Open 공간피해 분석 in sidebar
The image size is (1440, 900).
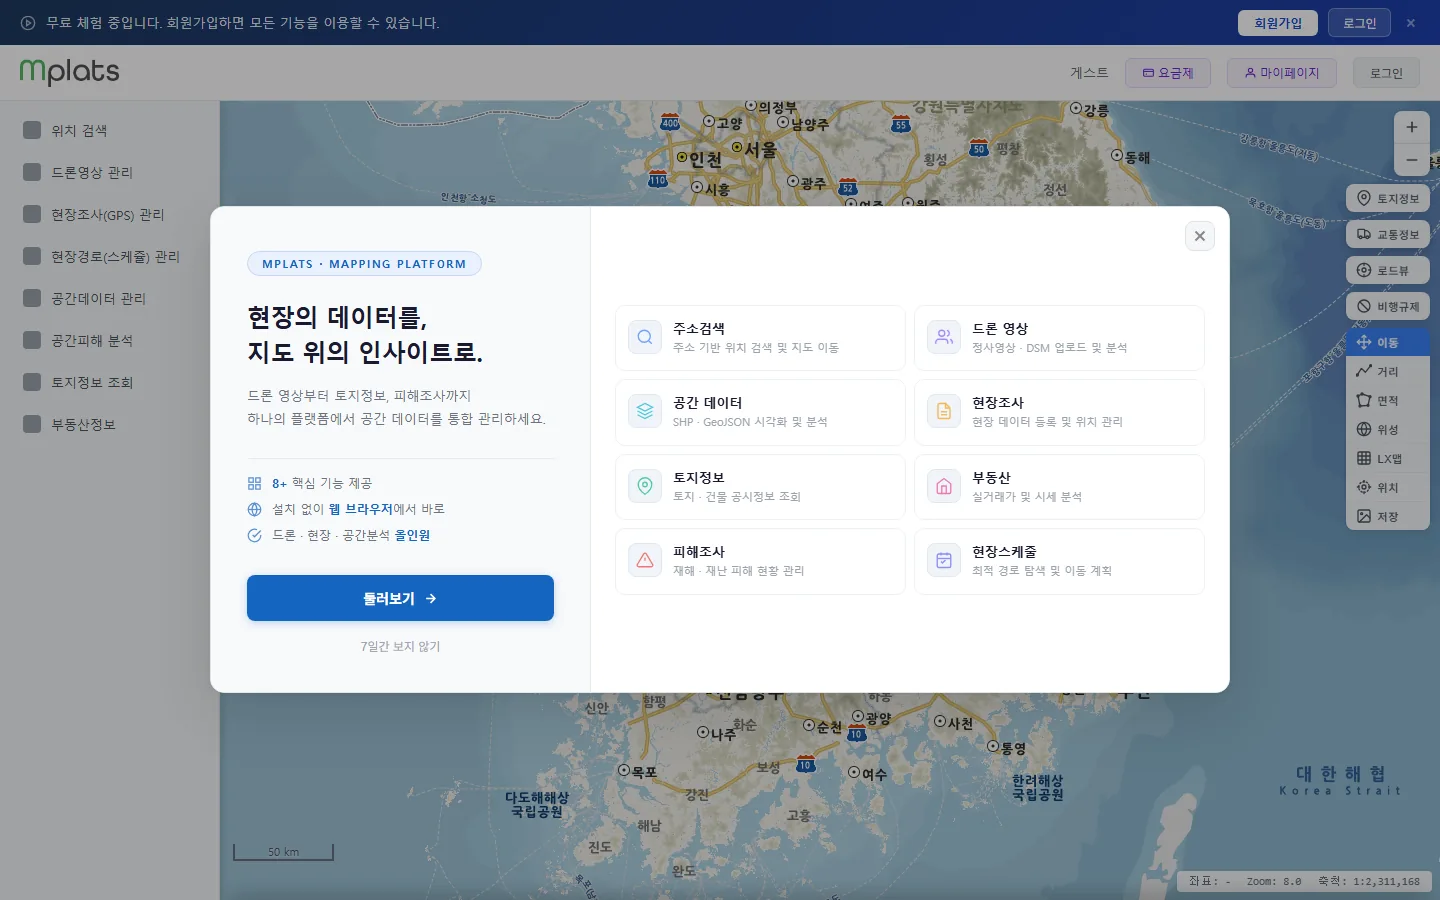[109, 340]
